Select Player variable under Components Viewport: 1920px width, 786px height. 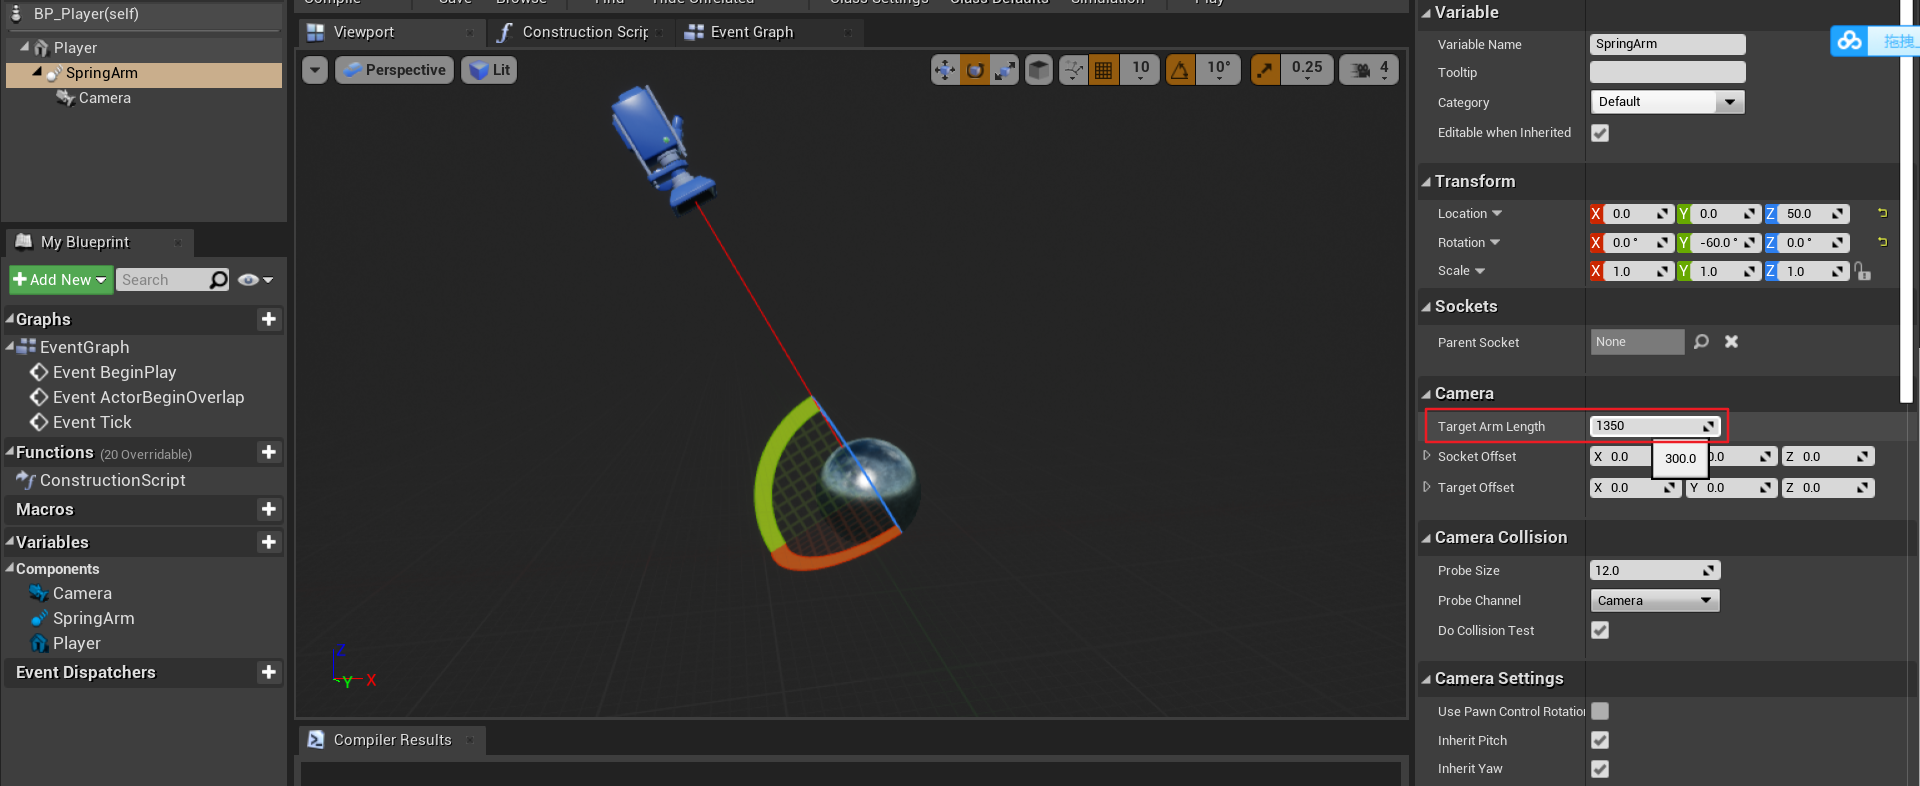coord(66,643)
